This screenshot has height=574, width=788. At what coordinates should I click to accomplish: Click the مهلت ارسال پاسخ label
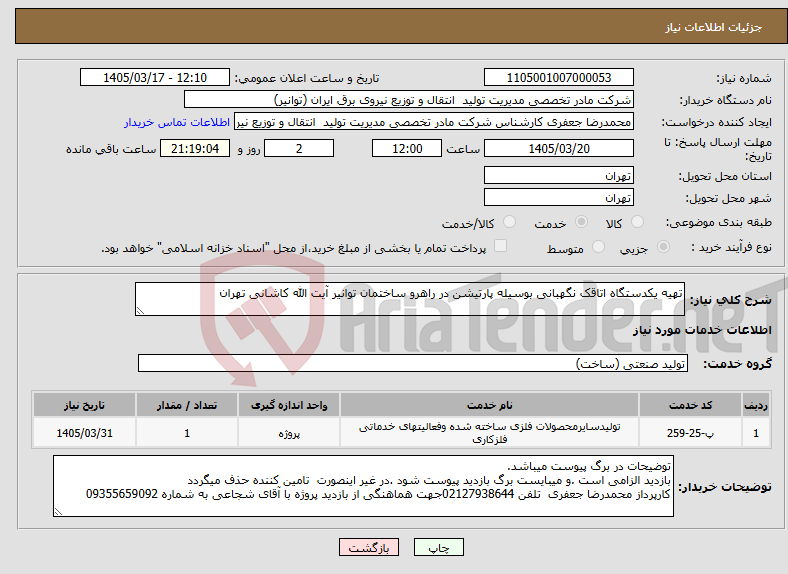coord(718,149)
